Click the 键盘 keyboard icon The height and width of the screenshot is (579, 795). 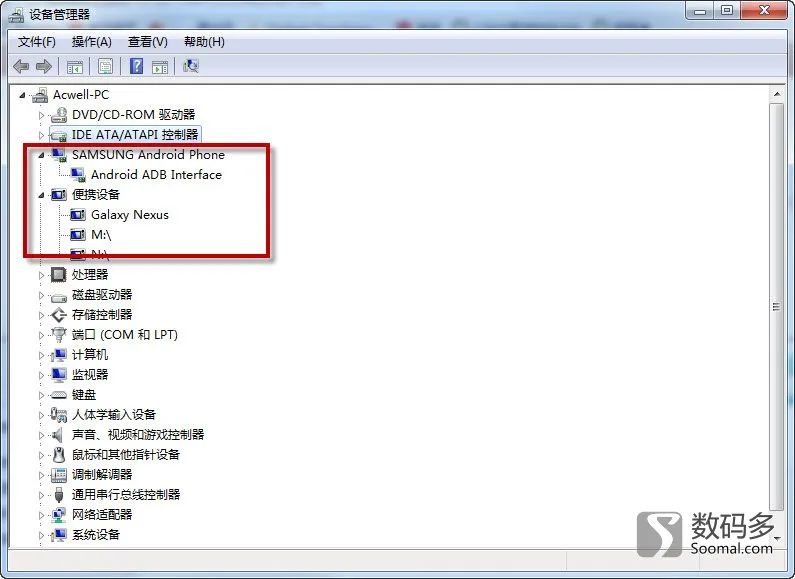coord(59,395)
